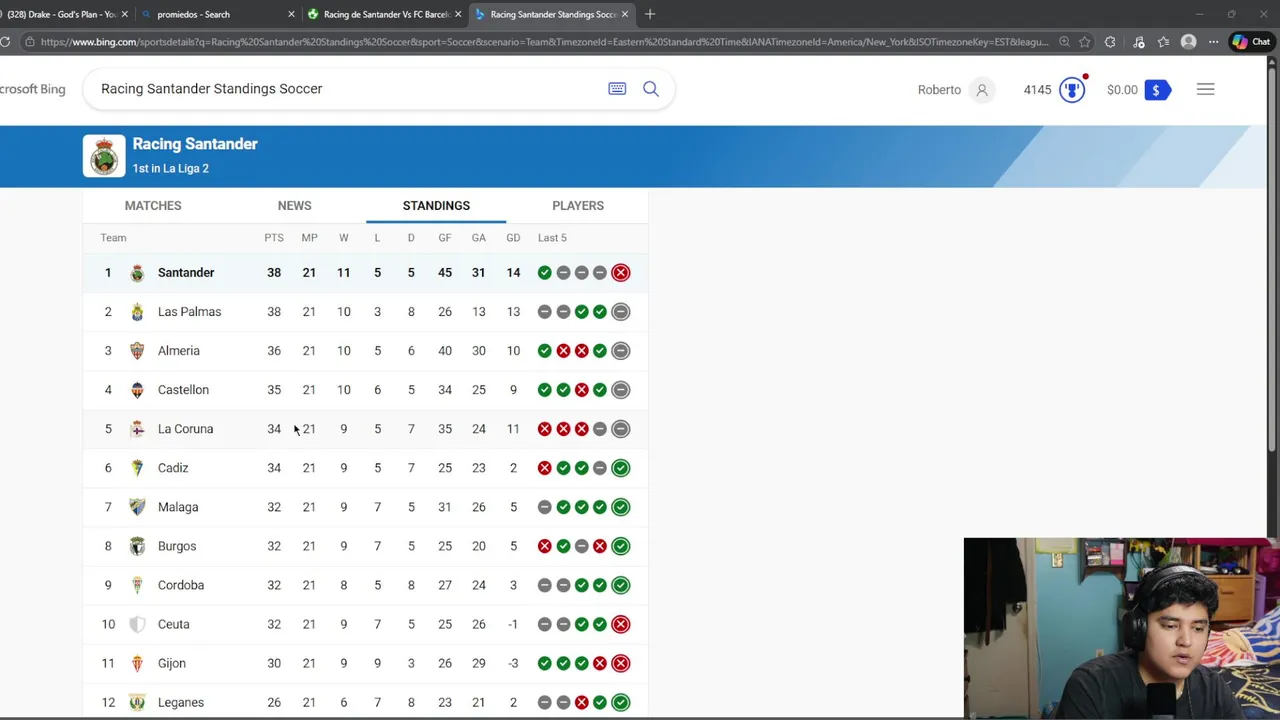Open the Leganes team link
This screenshot has width=1280, height=720.
181,702
